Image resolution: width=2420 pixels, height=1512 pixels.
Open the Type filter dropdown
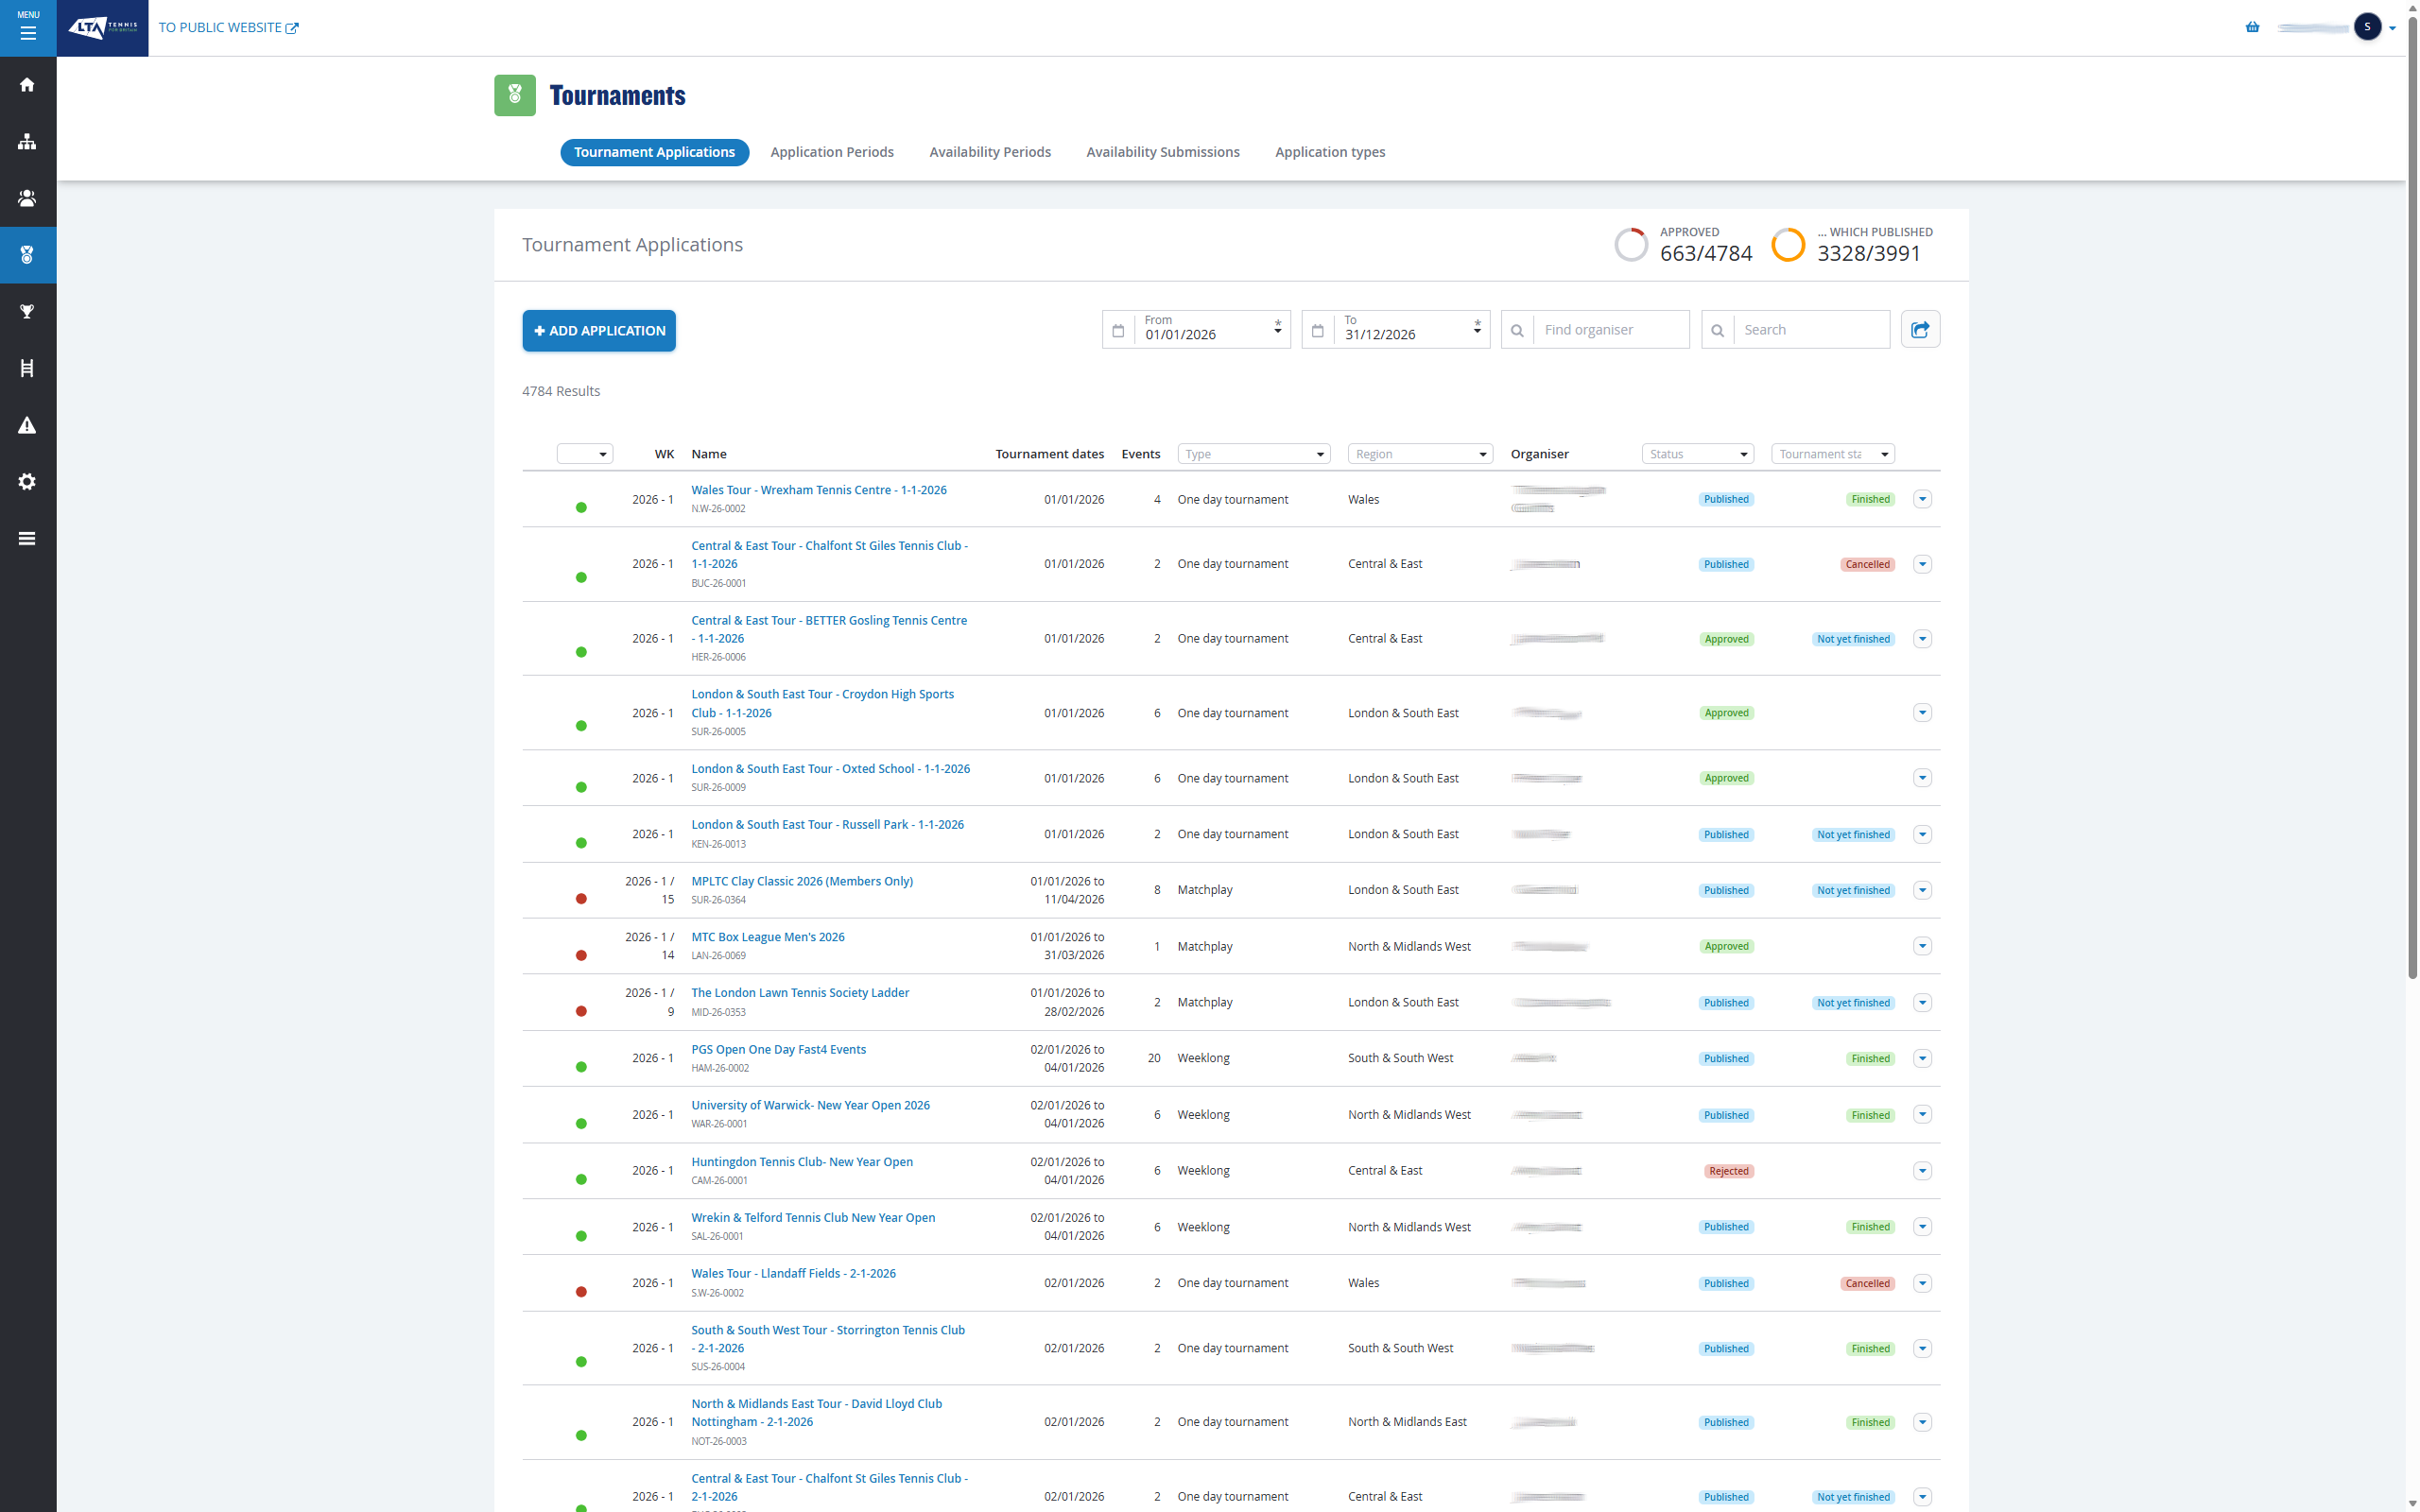[1254, 454]
